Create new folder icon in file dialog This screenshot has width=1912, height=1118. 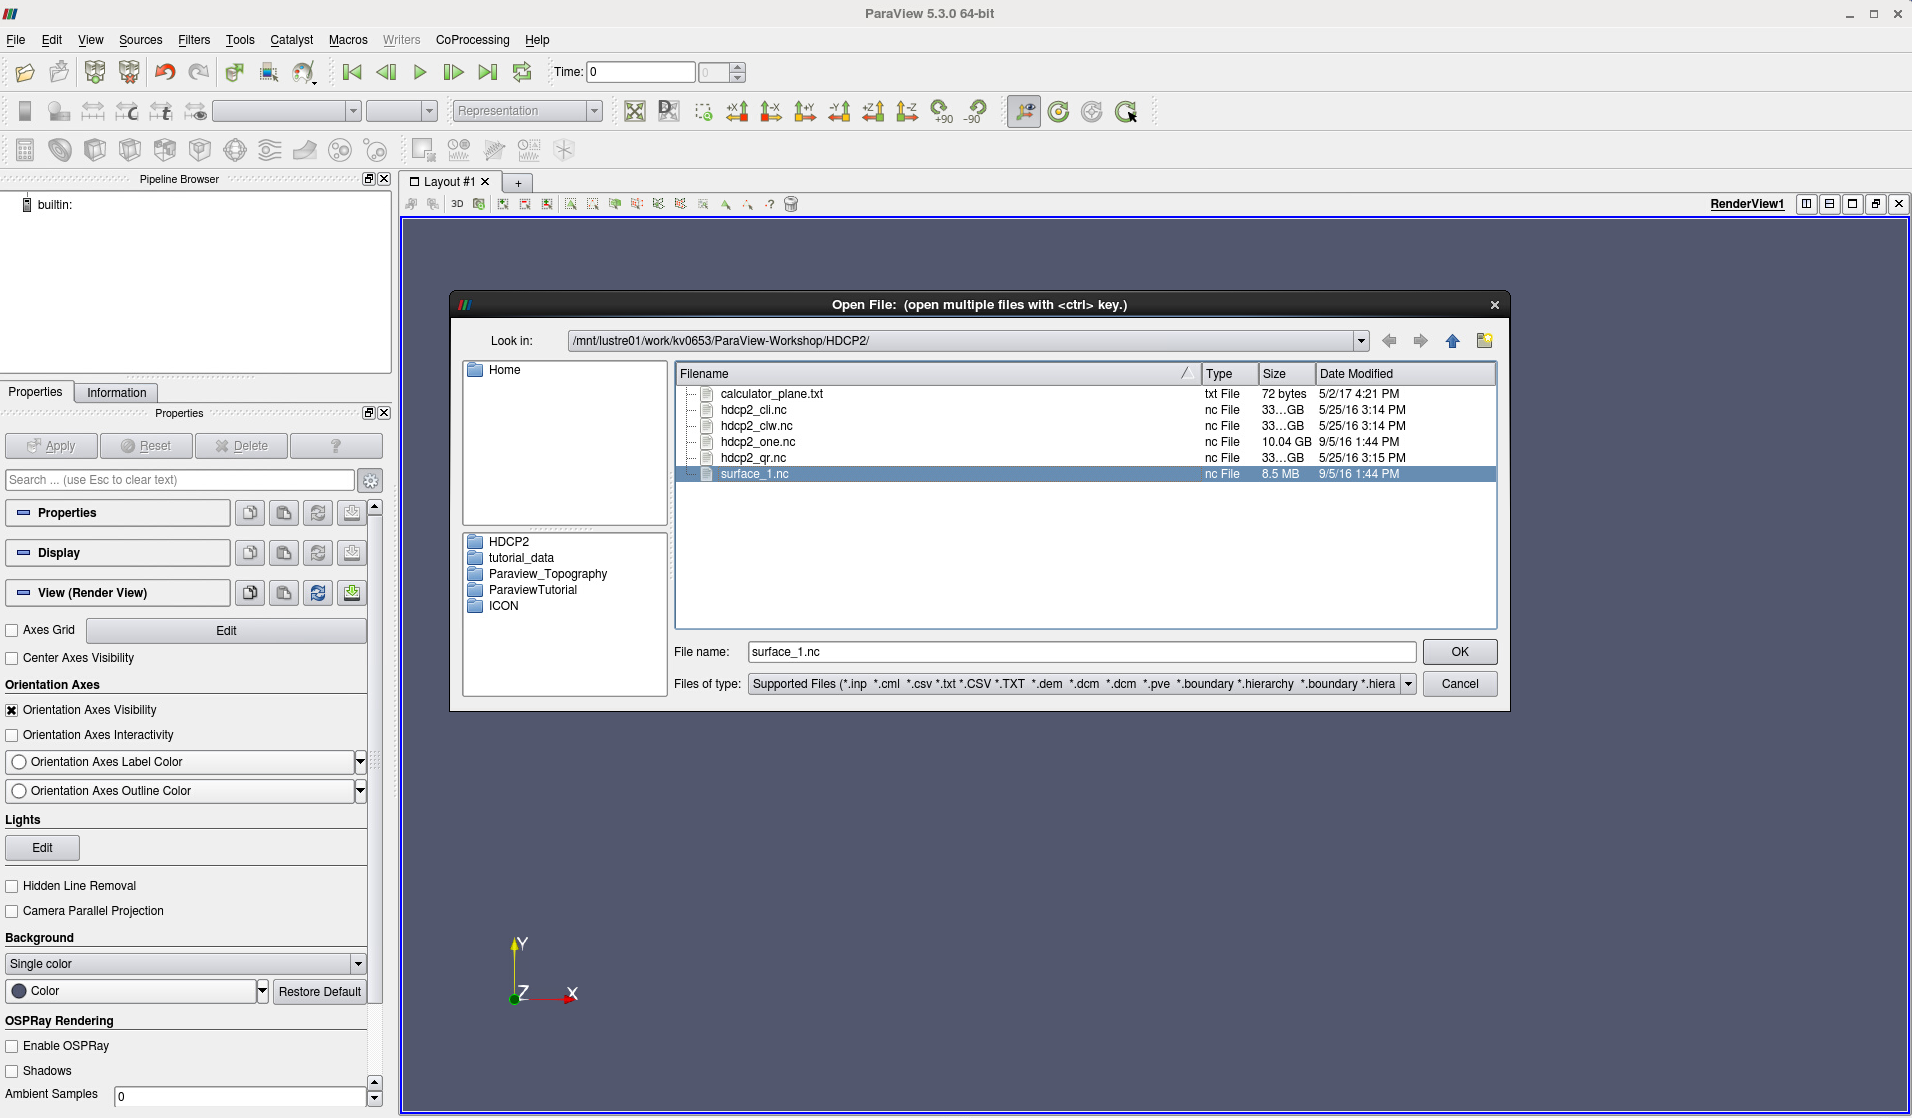(1484, 341)
